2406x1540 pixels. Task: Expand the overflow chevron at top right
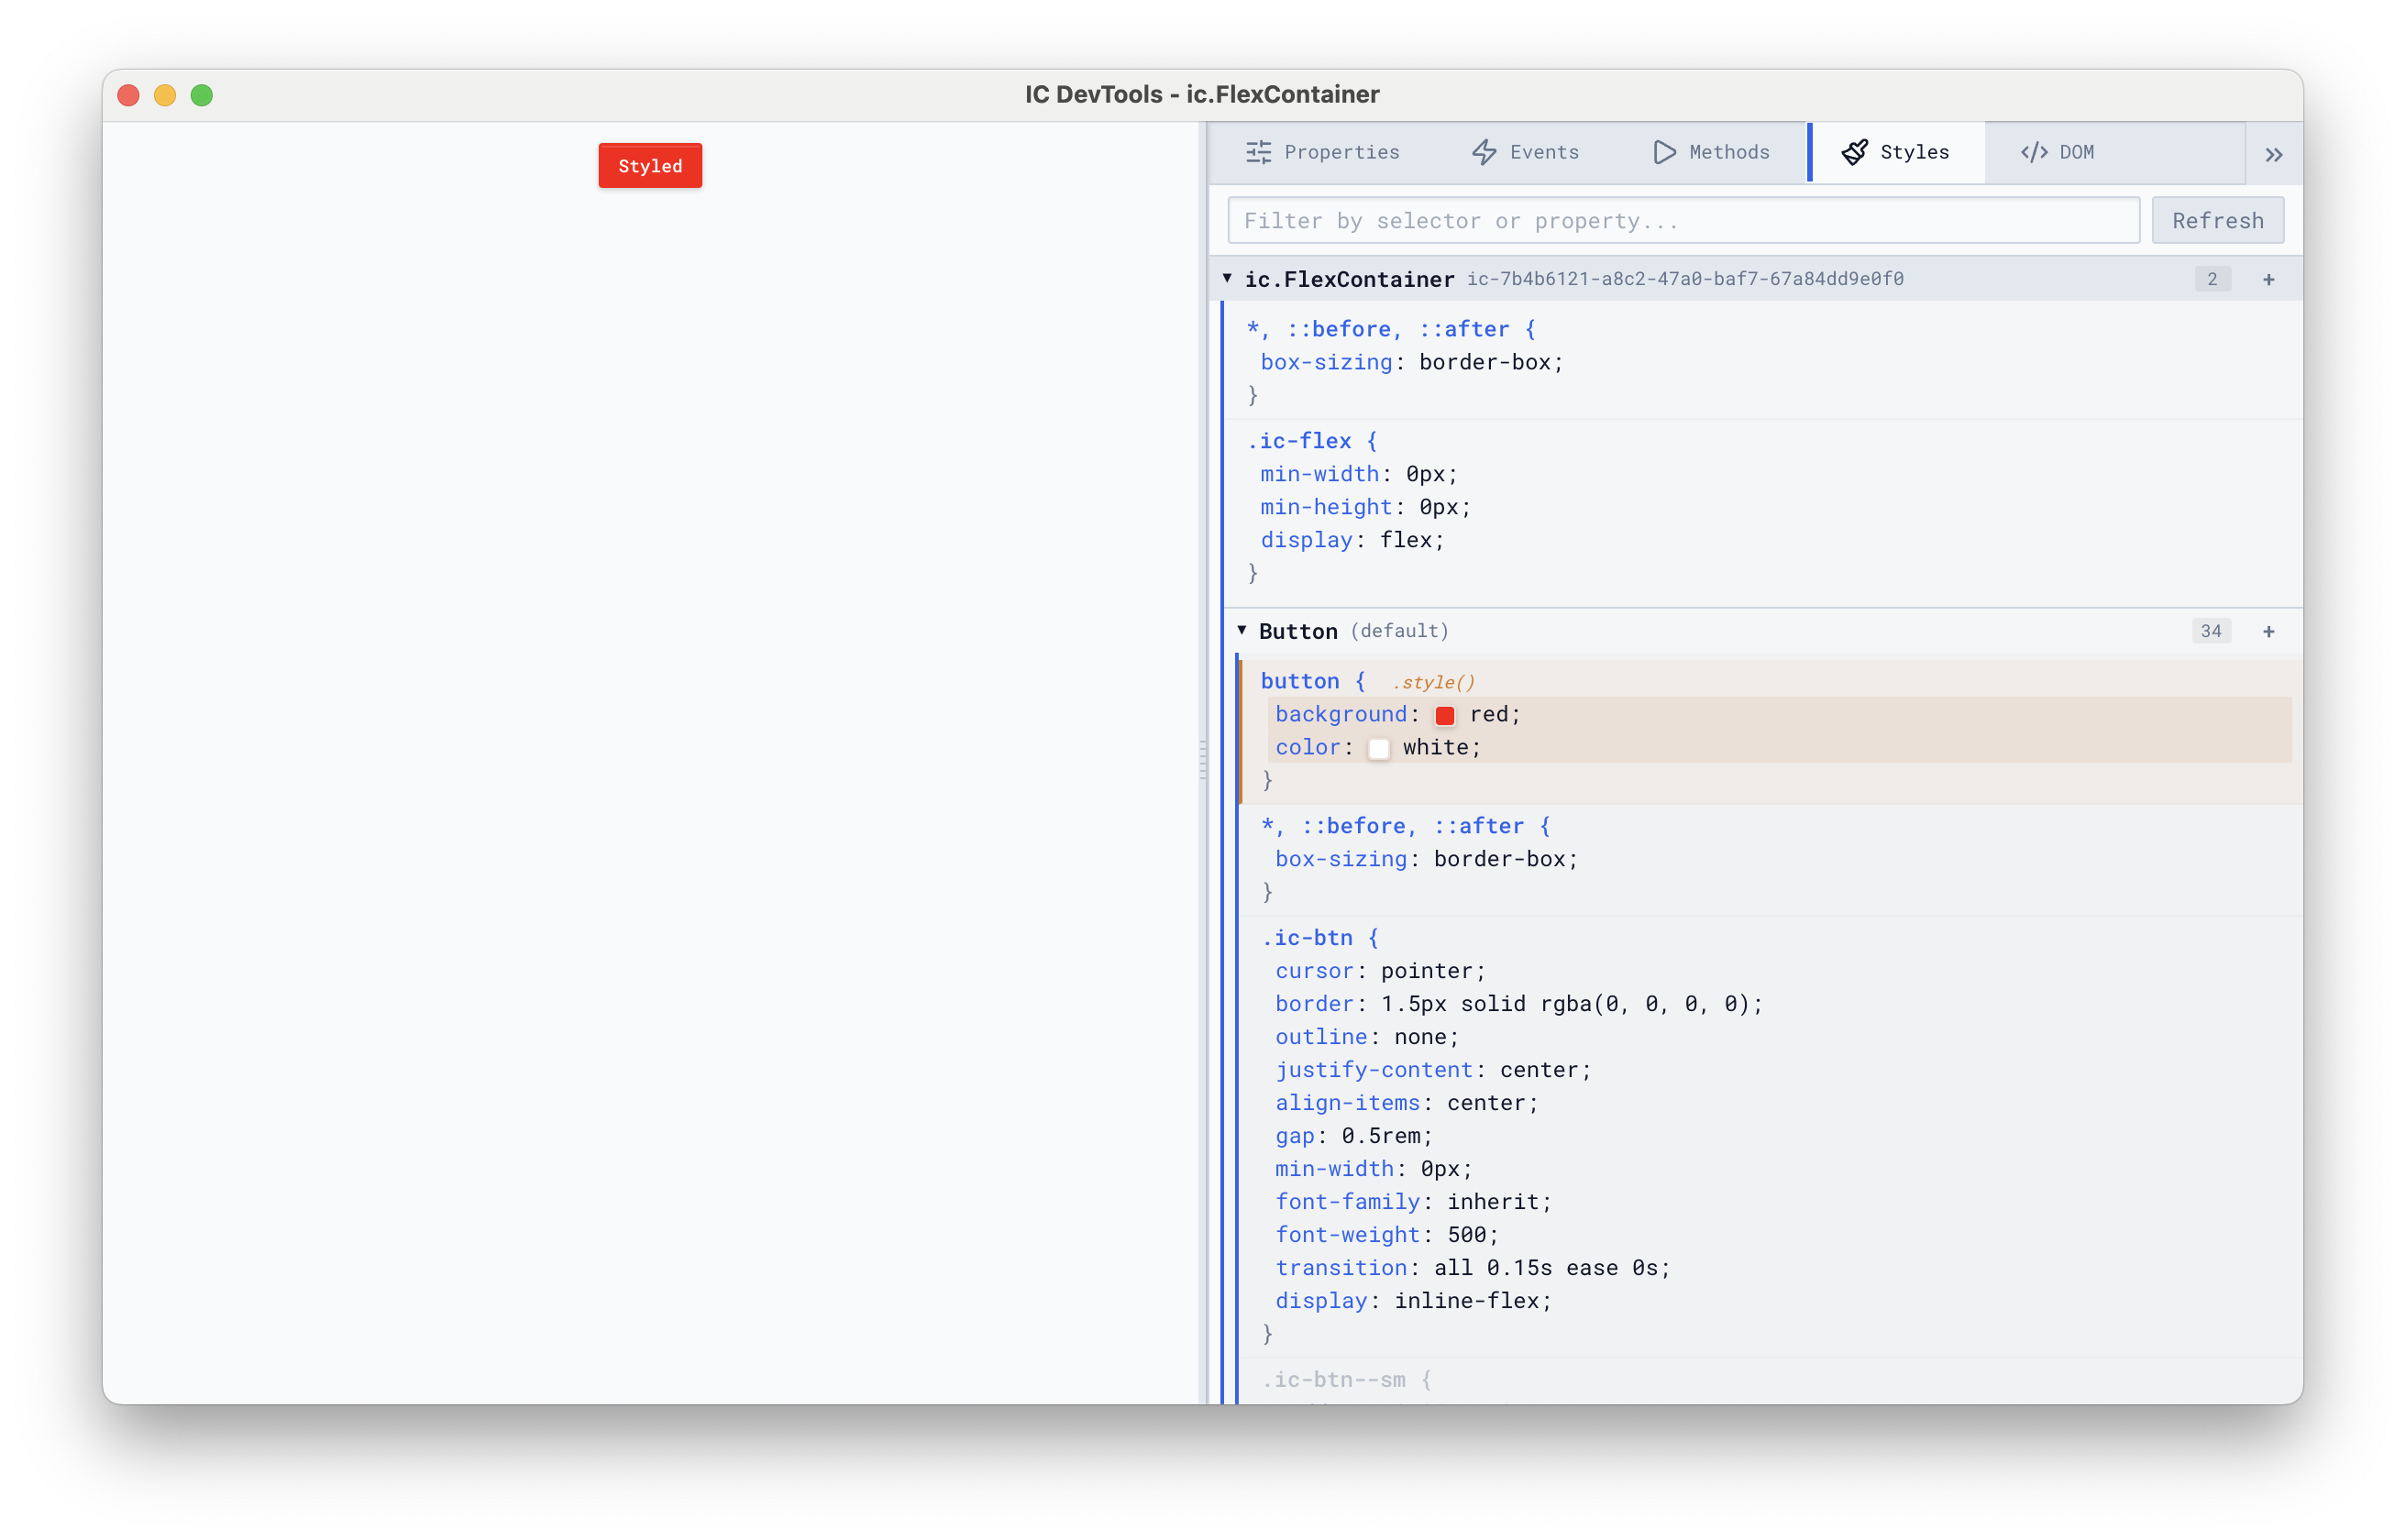point(2274,154)
